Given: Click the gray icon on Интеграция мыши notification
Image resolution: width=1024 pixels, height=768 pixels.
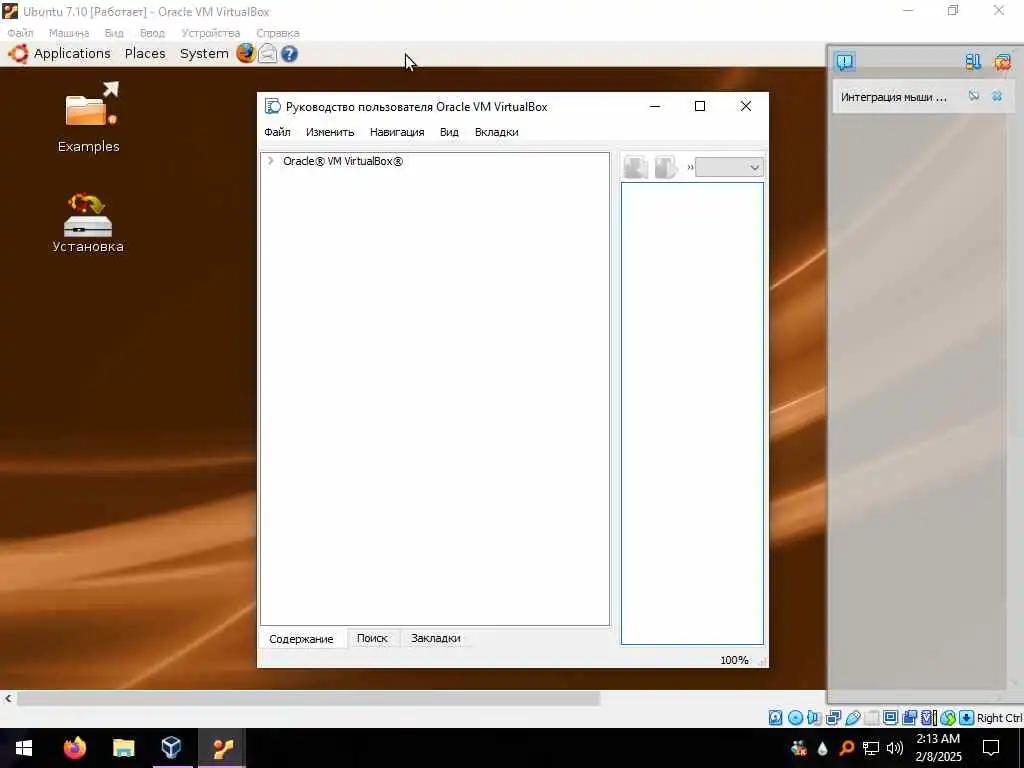Looking at the screenshot, I should [x=974, y=96].
